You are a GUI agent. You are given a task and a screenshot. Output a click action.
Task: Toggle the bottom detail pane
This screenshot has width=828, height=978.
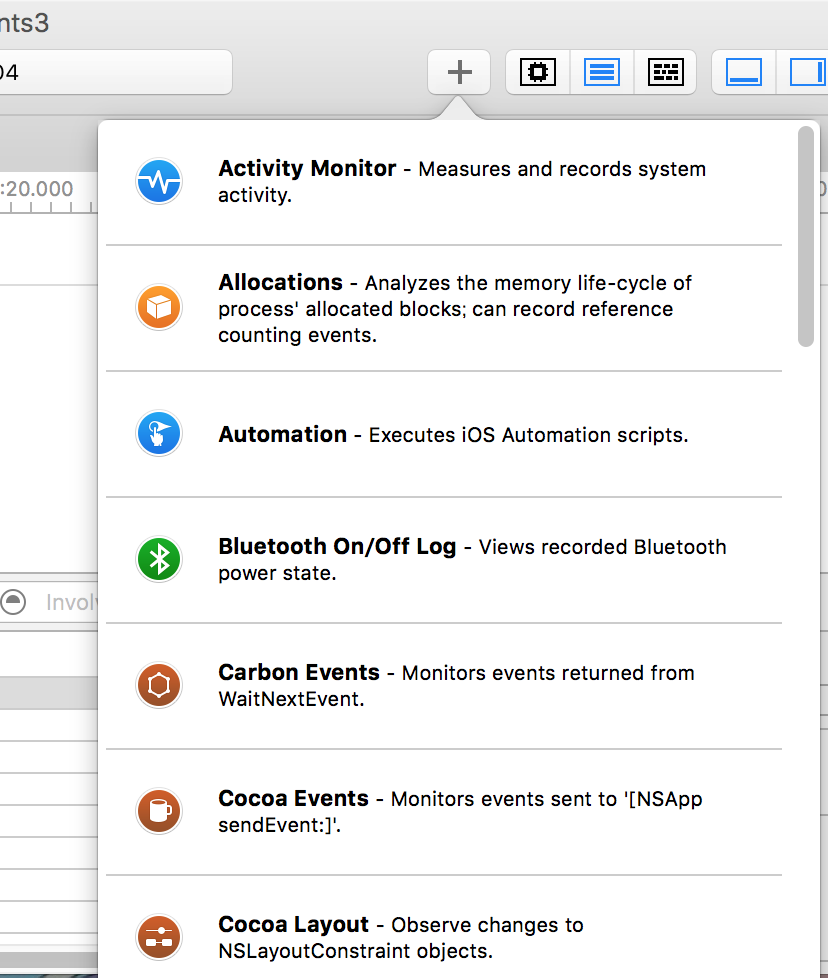pos(743,72)
